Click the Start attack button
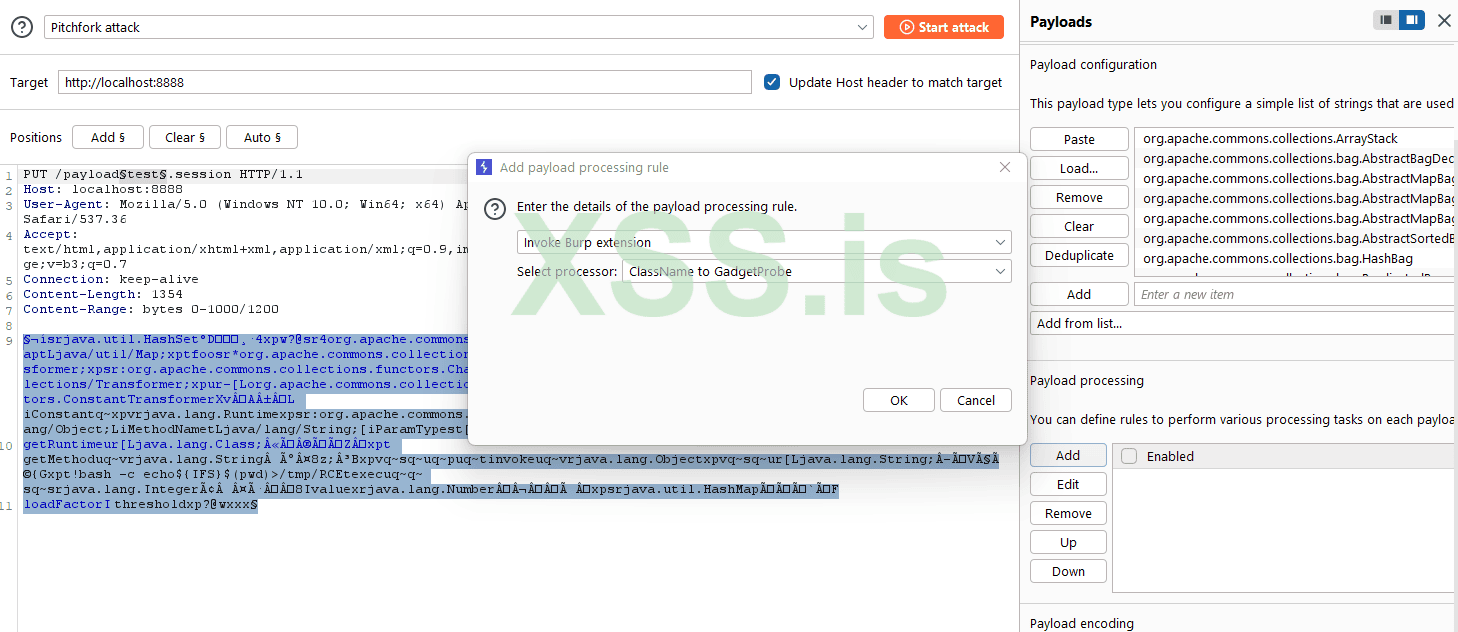The image size is (1458, 632). tap(943, 27)
